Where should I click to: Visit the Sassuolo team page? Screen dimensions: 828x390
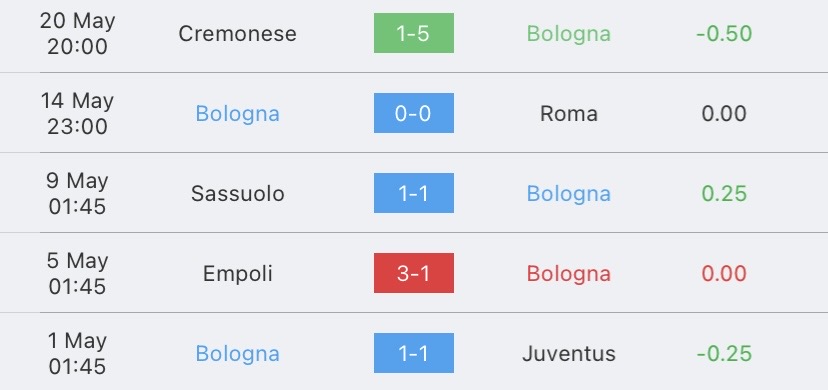(x=238, y=194)
